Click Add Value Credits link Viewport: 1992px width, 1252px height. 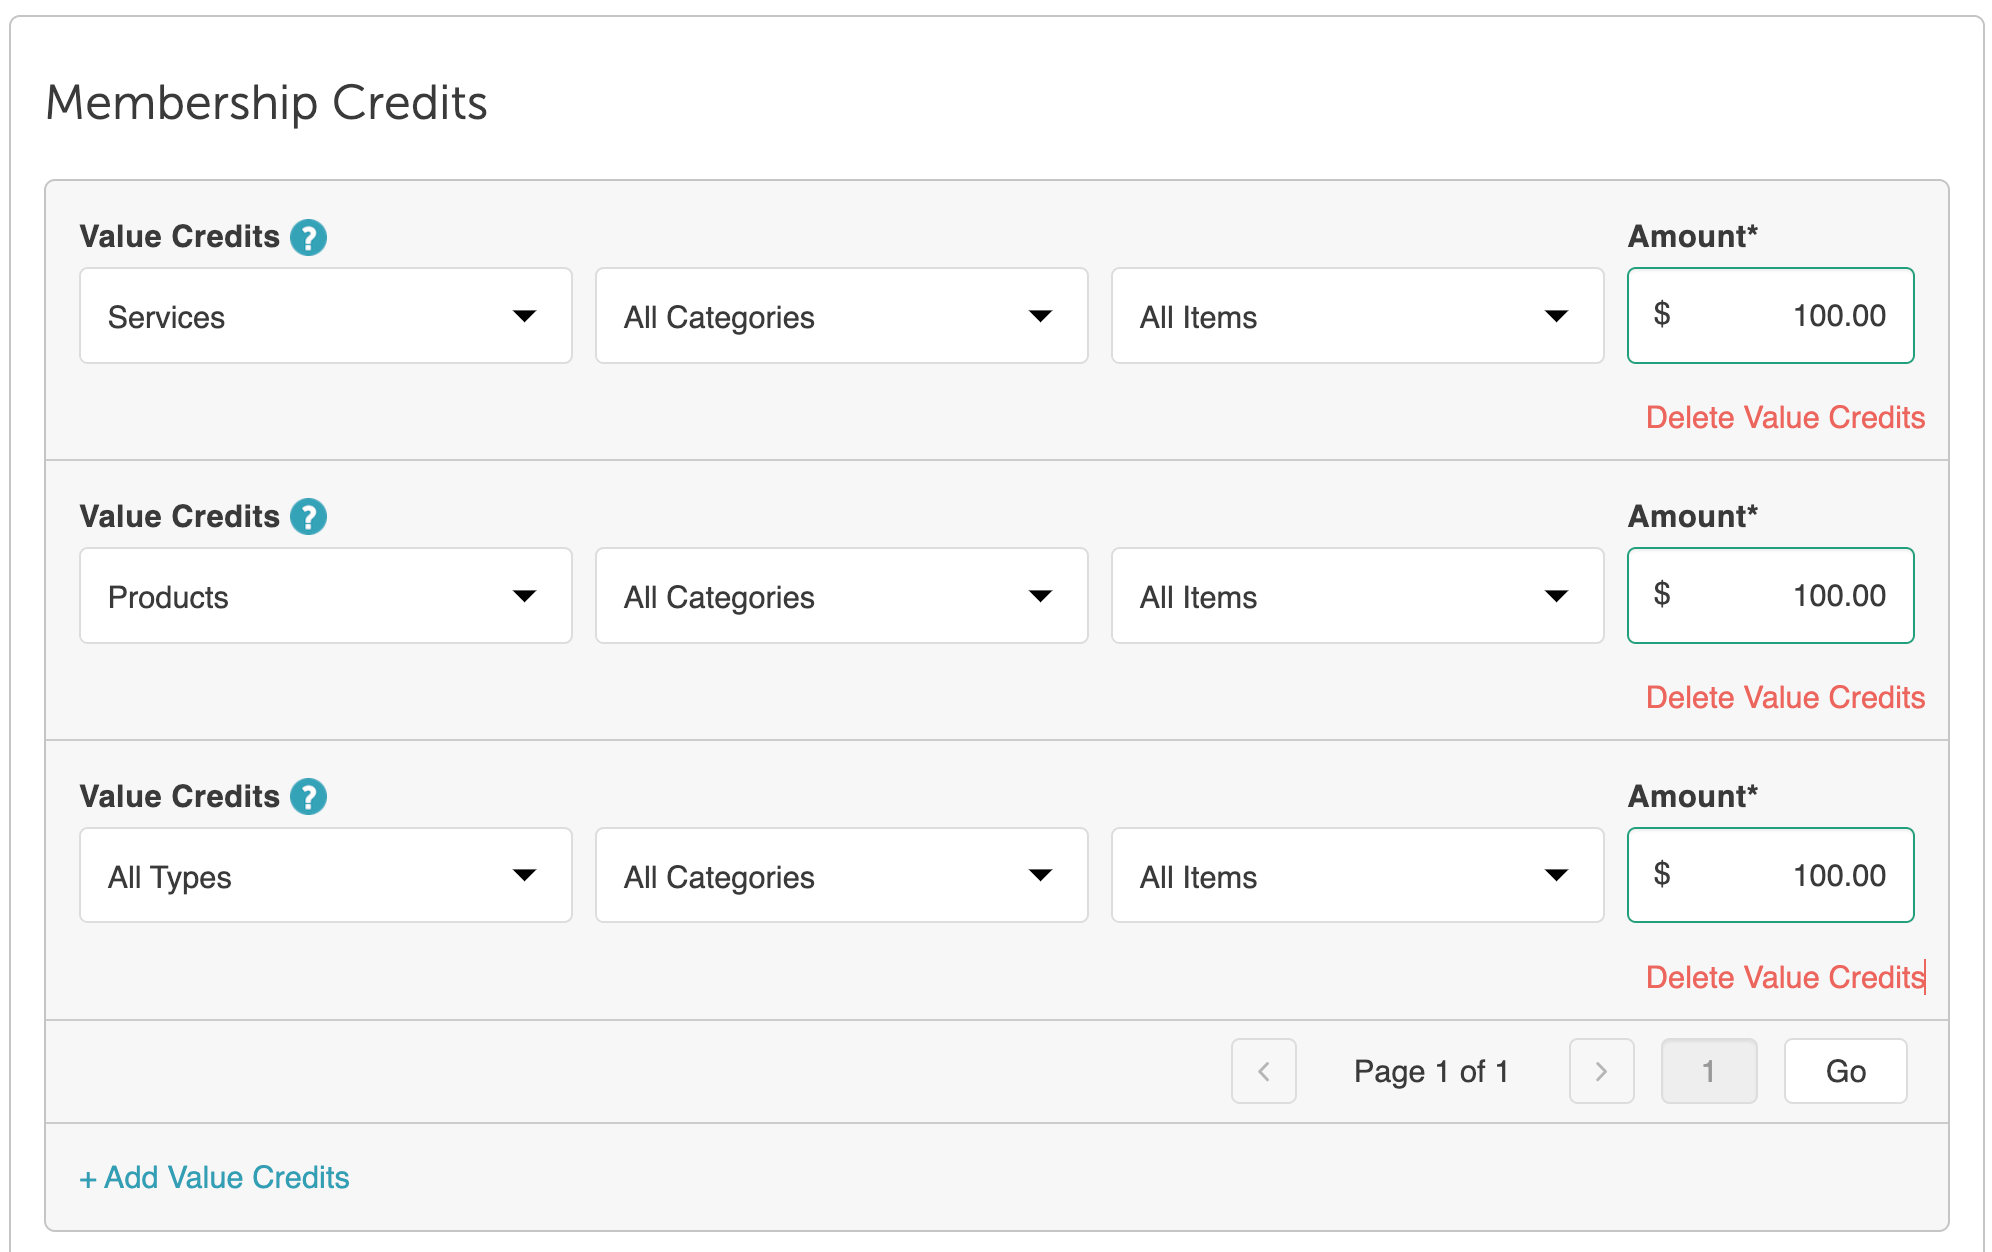pos(214,1177)
